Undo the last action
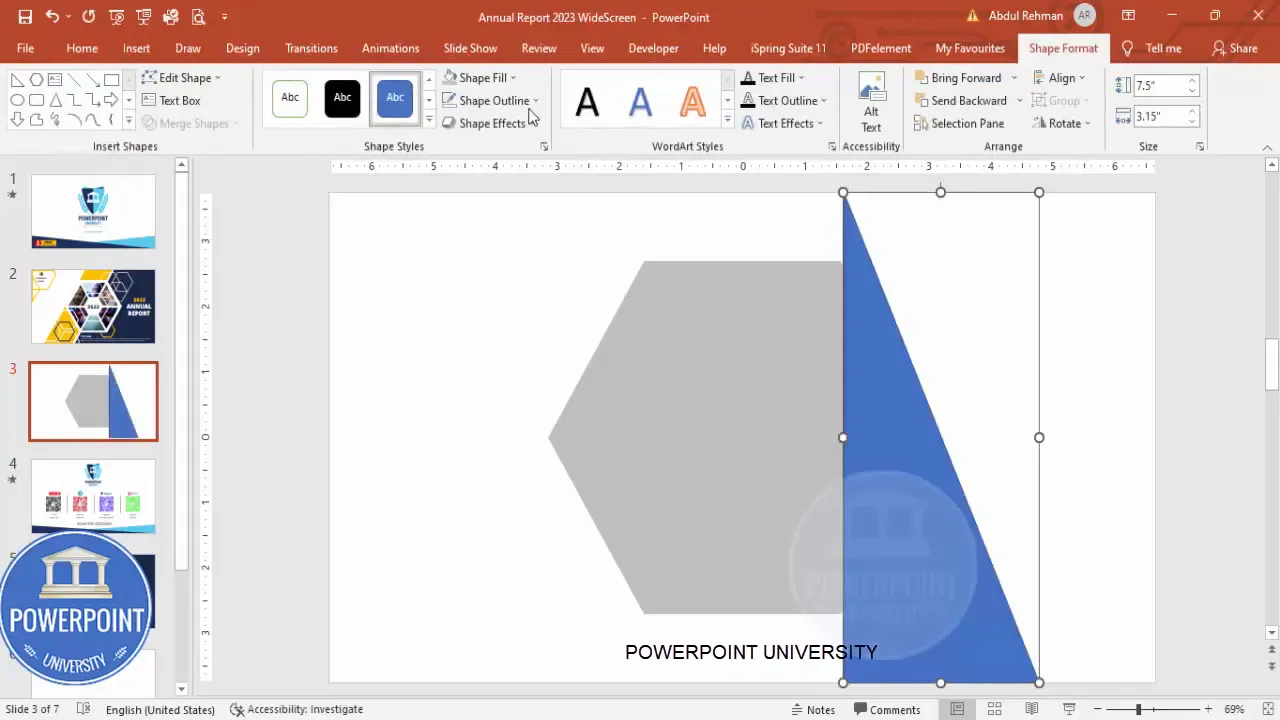The width and height of the screenshot is (1280, 720). click(x=52, y=17)
